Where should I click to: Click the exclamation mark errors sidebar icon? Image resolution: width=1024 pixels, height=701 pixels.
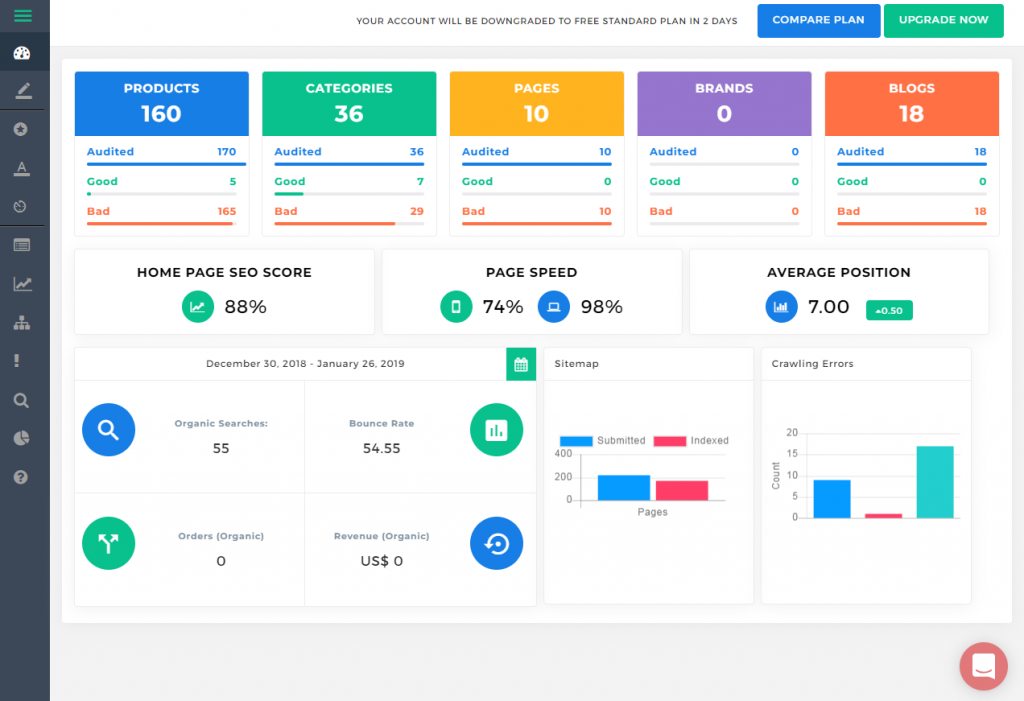tap(22, 361)
